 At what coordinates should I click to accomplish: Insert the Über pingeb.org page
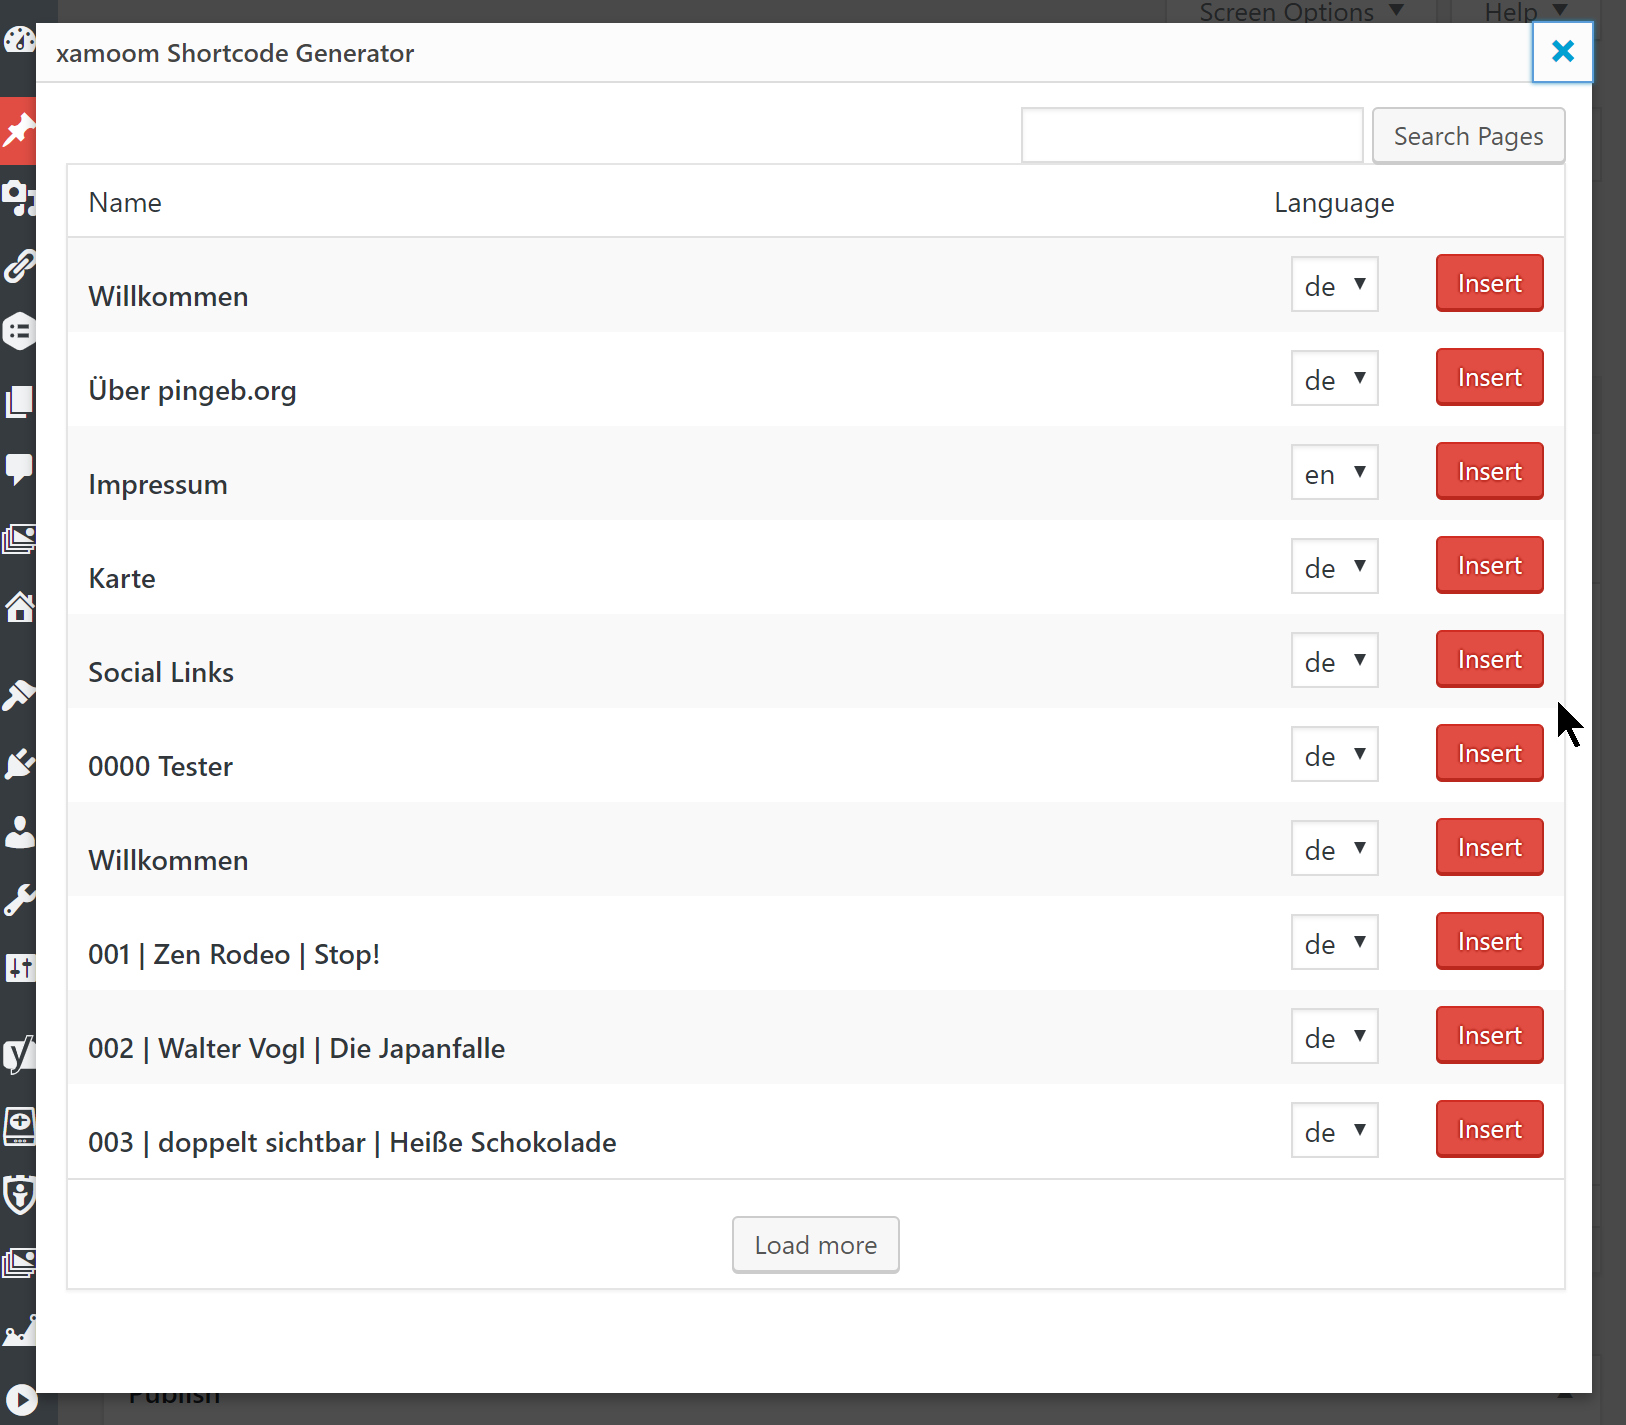(x=1489, y=377)
